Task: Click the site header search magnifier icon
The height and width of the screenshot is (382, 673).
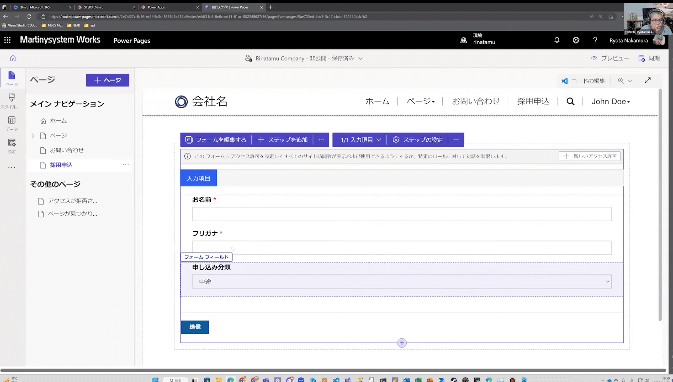Action: tap(570, 101)
